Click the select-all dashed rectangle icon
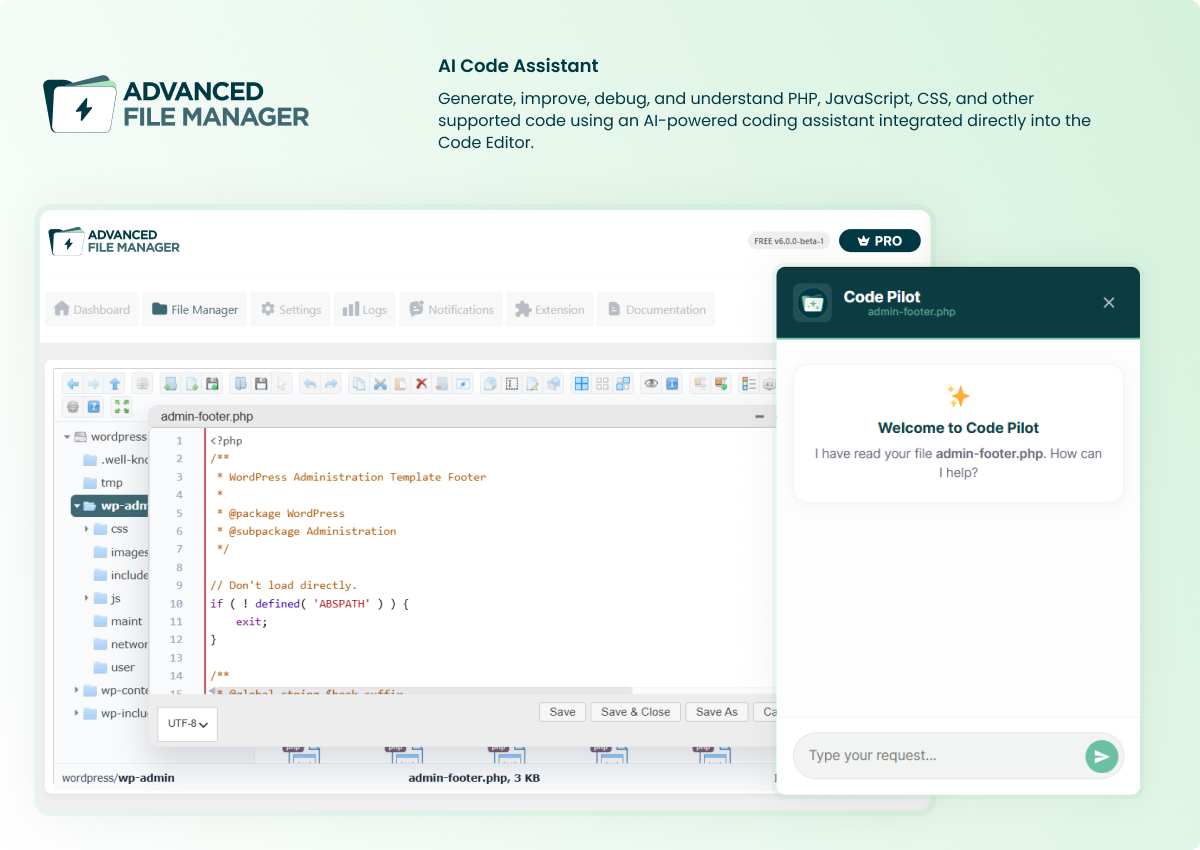This screenshot has width=1200, height=850. pos(512,383)
